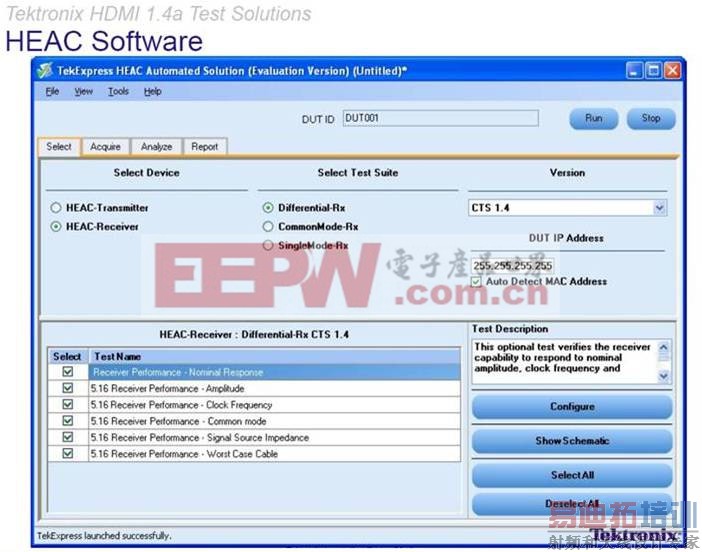This screenshot has height=552, width=702.
Task: Switch to the Report tab
Action: pyautogui.click(x=205, y=147)
